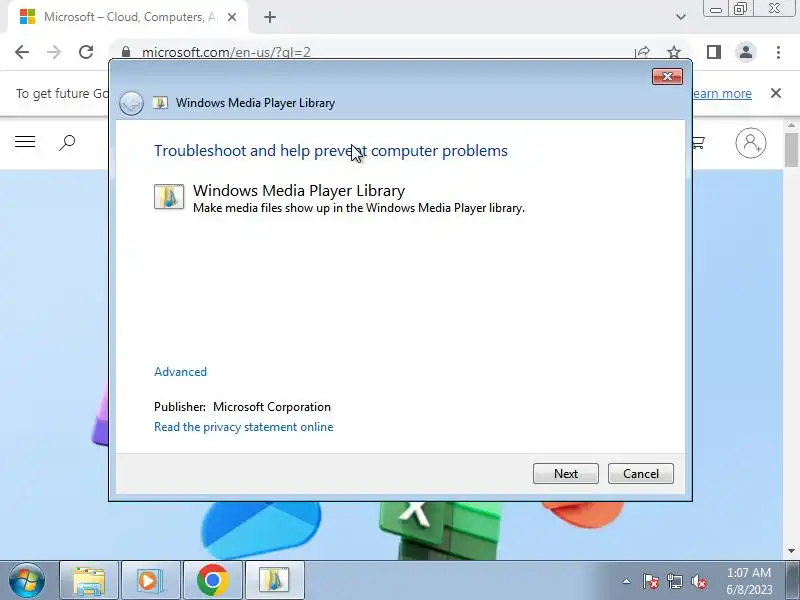Viewport: 800px width, 600px height.
Task: Bookmark this page with the star
Action: coord(674,52)
